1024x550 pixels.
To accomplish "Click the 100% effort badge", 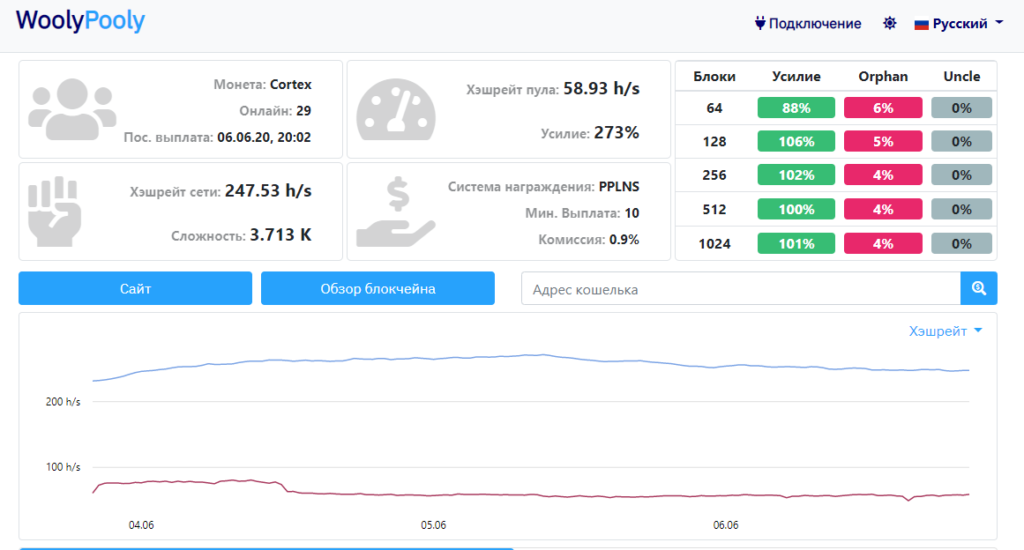I will pos(796,209).
